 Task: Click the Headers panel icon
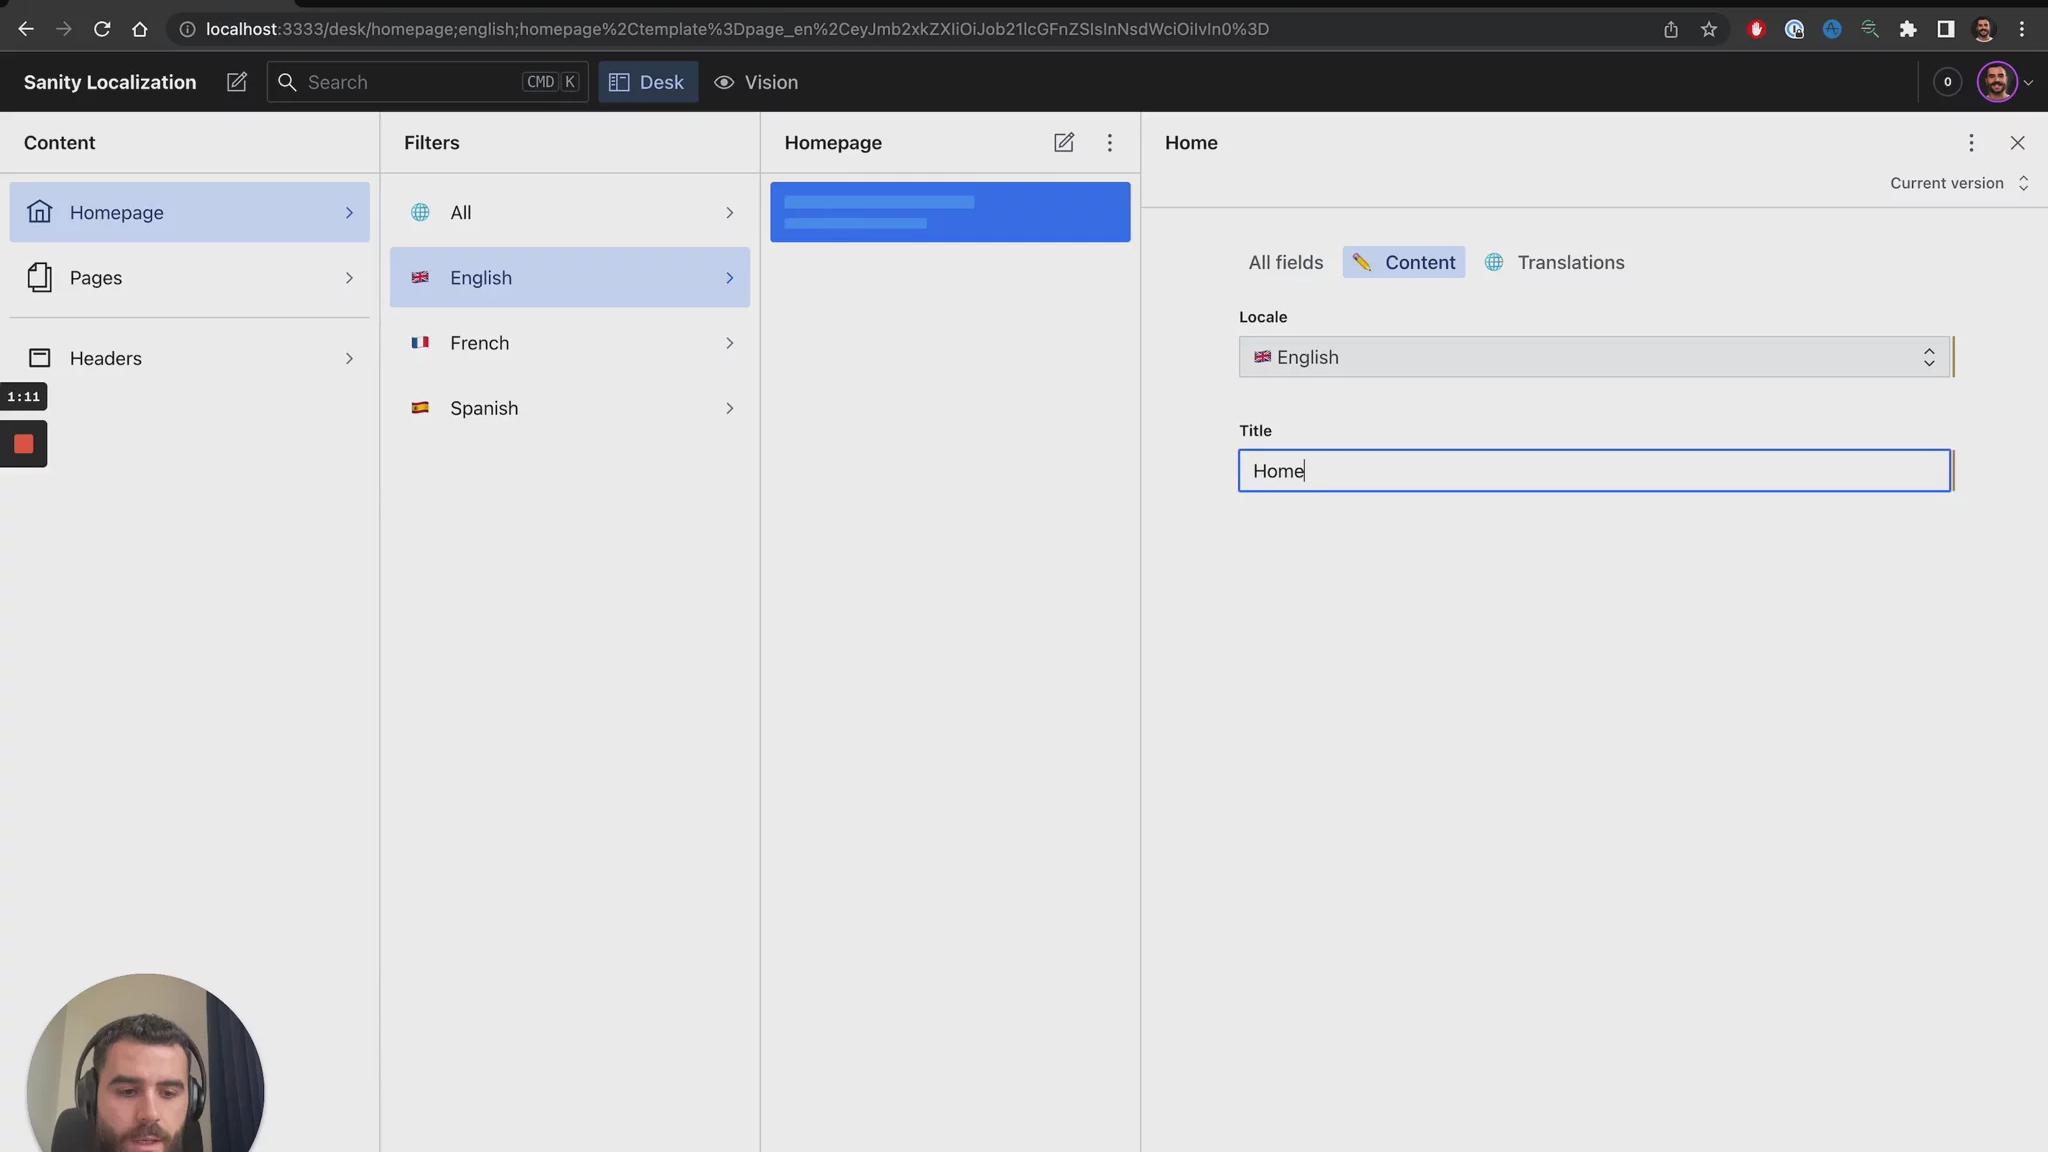[40, 358]
